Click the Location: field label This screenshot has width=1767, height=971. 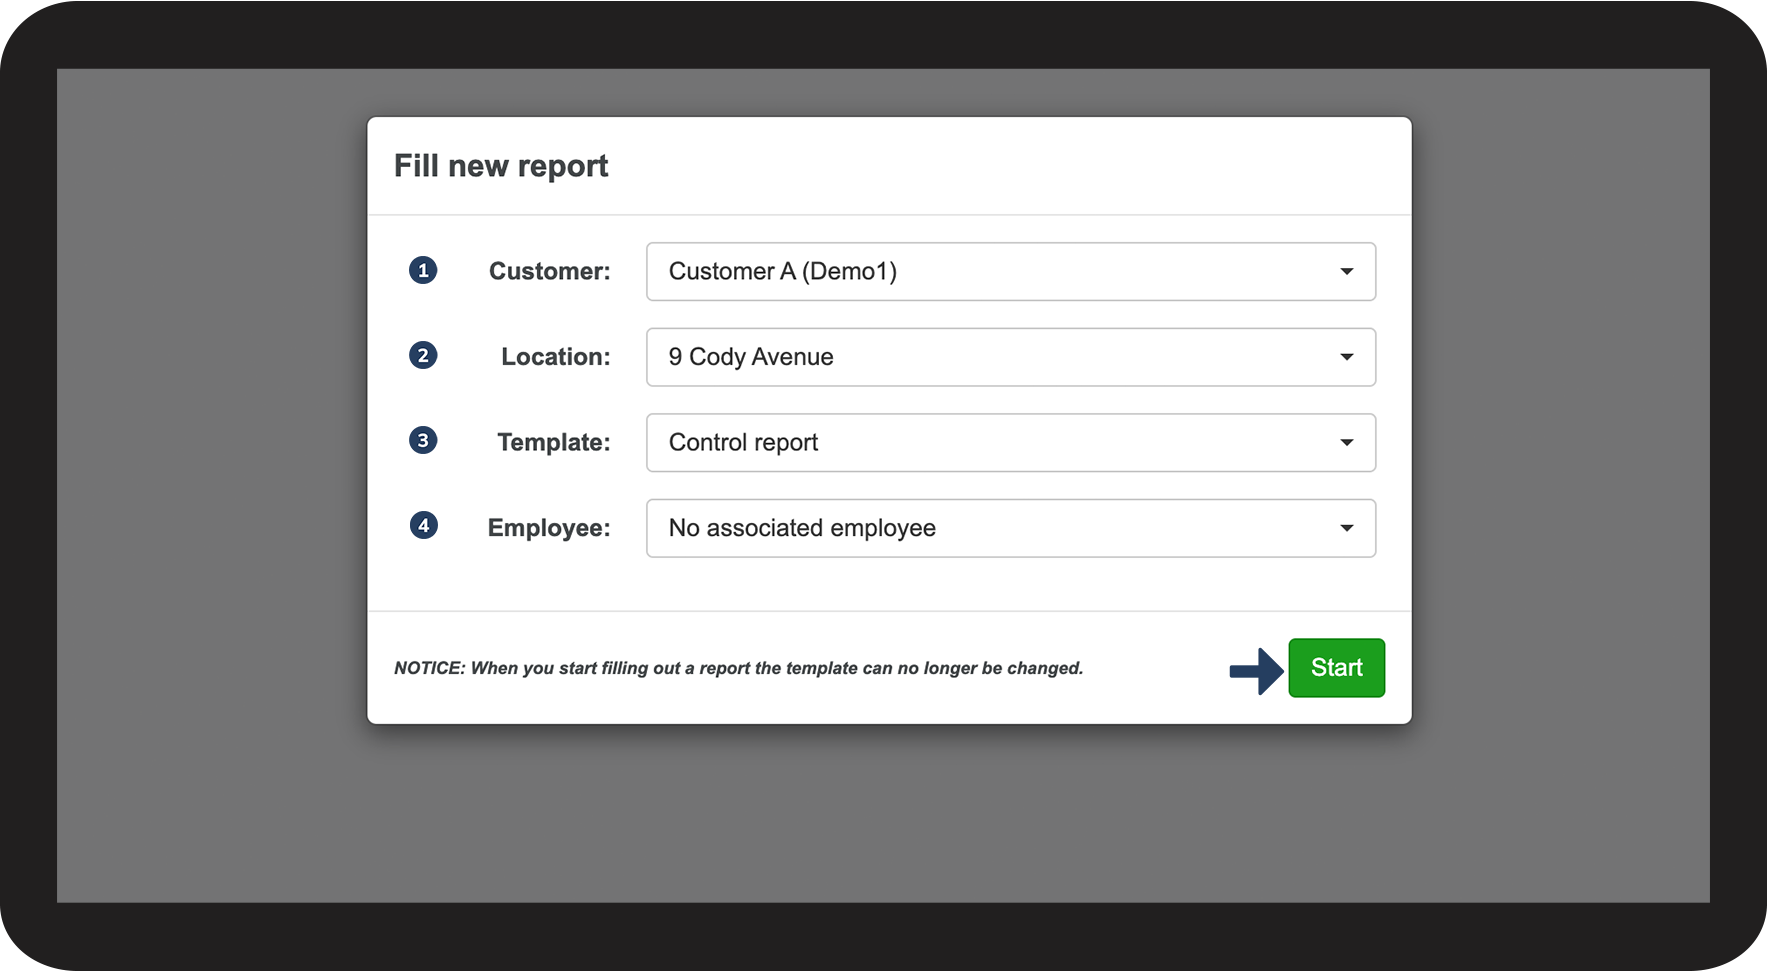pyautogui.click(x=555, y=357)
